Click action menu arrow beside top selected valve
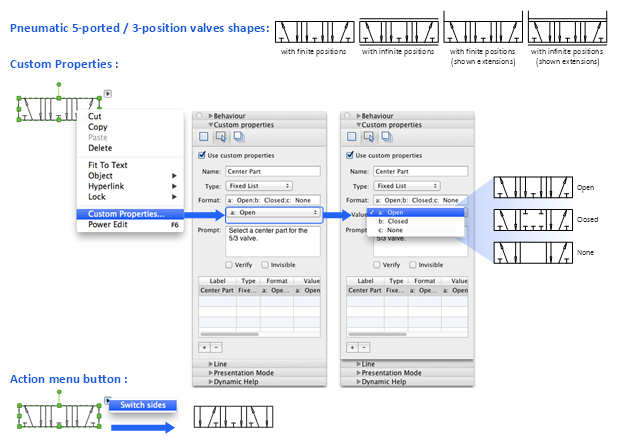Image resolution: width=640 pixels, height=443 pixels. pyautogui.click(x=108, y=93)
